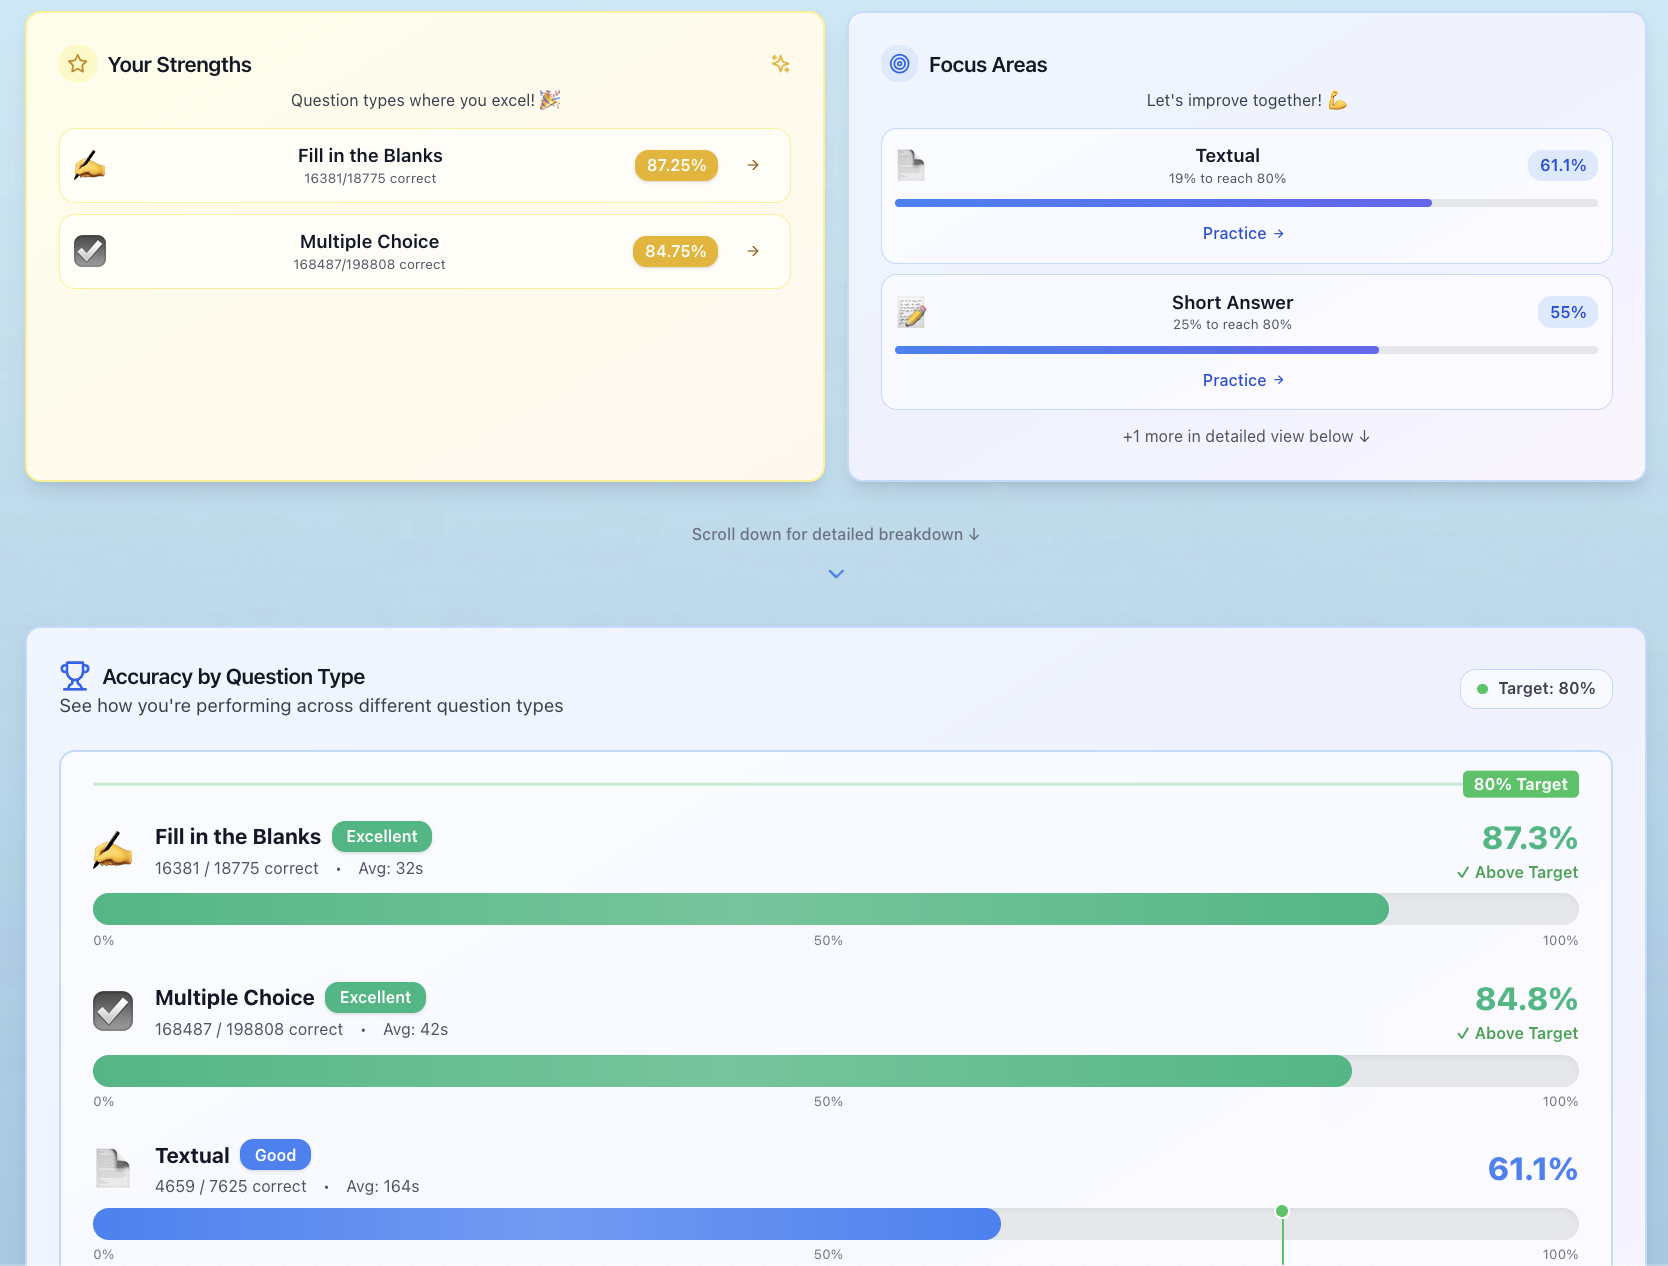The width and height of the screenshot is (1668, 1266).
Task: Click '+1 more in detailed view below'
Action: click(1246, 436)
